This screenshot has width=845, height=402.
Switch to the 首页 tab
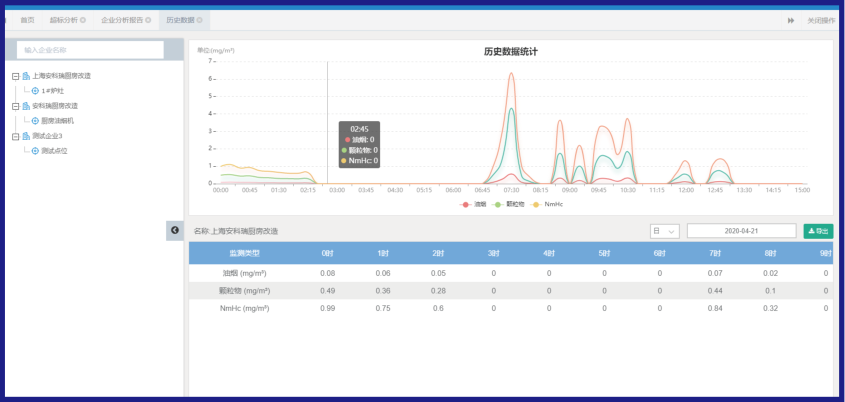[27, 20]
